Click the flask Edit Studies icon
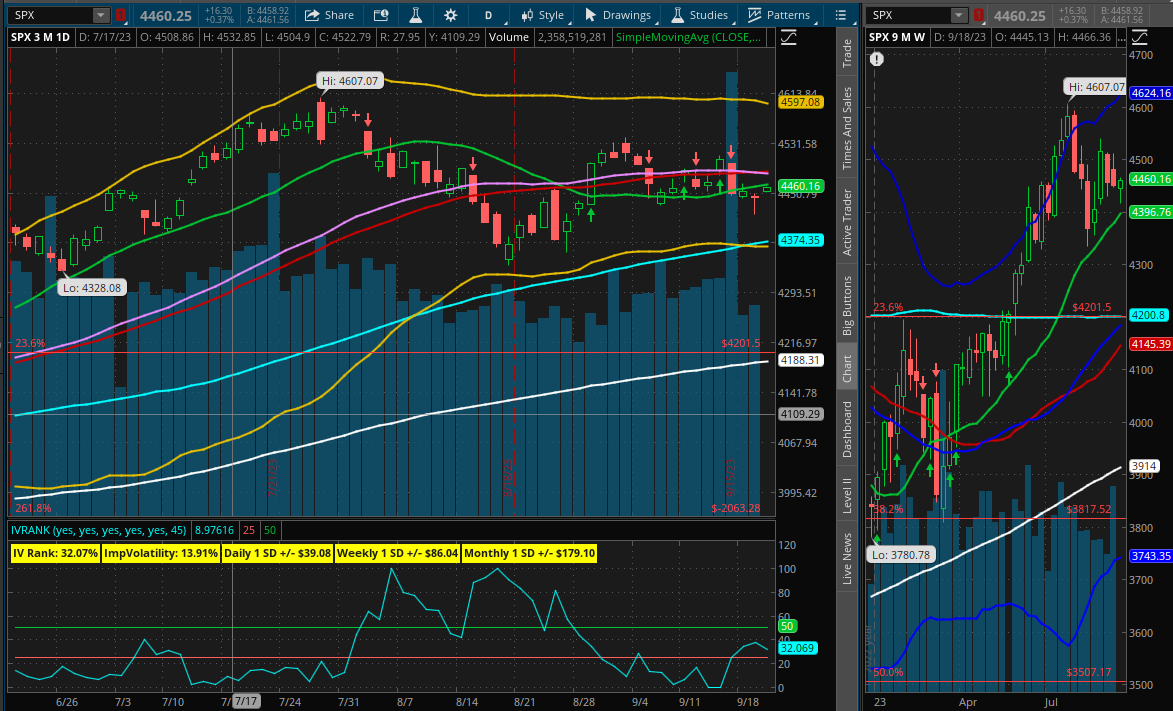 coord(417,15)
